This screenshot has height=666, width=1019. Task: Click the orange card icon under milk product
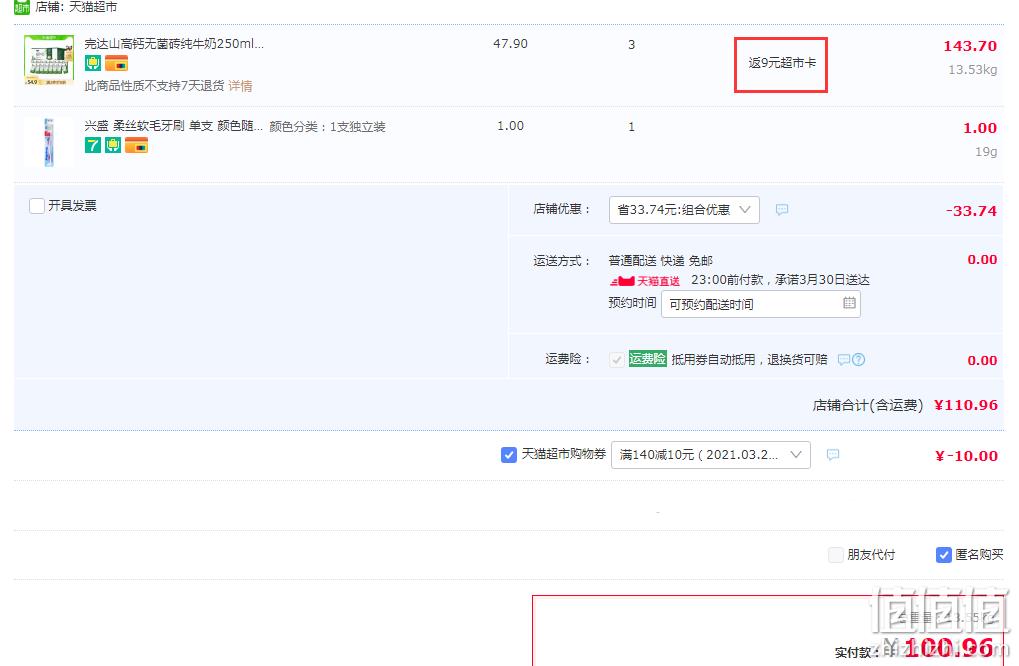(x=116, y=63)
